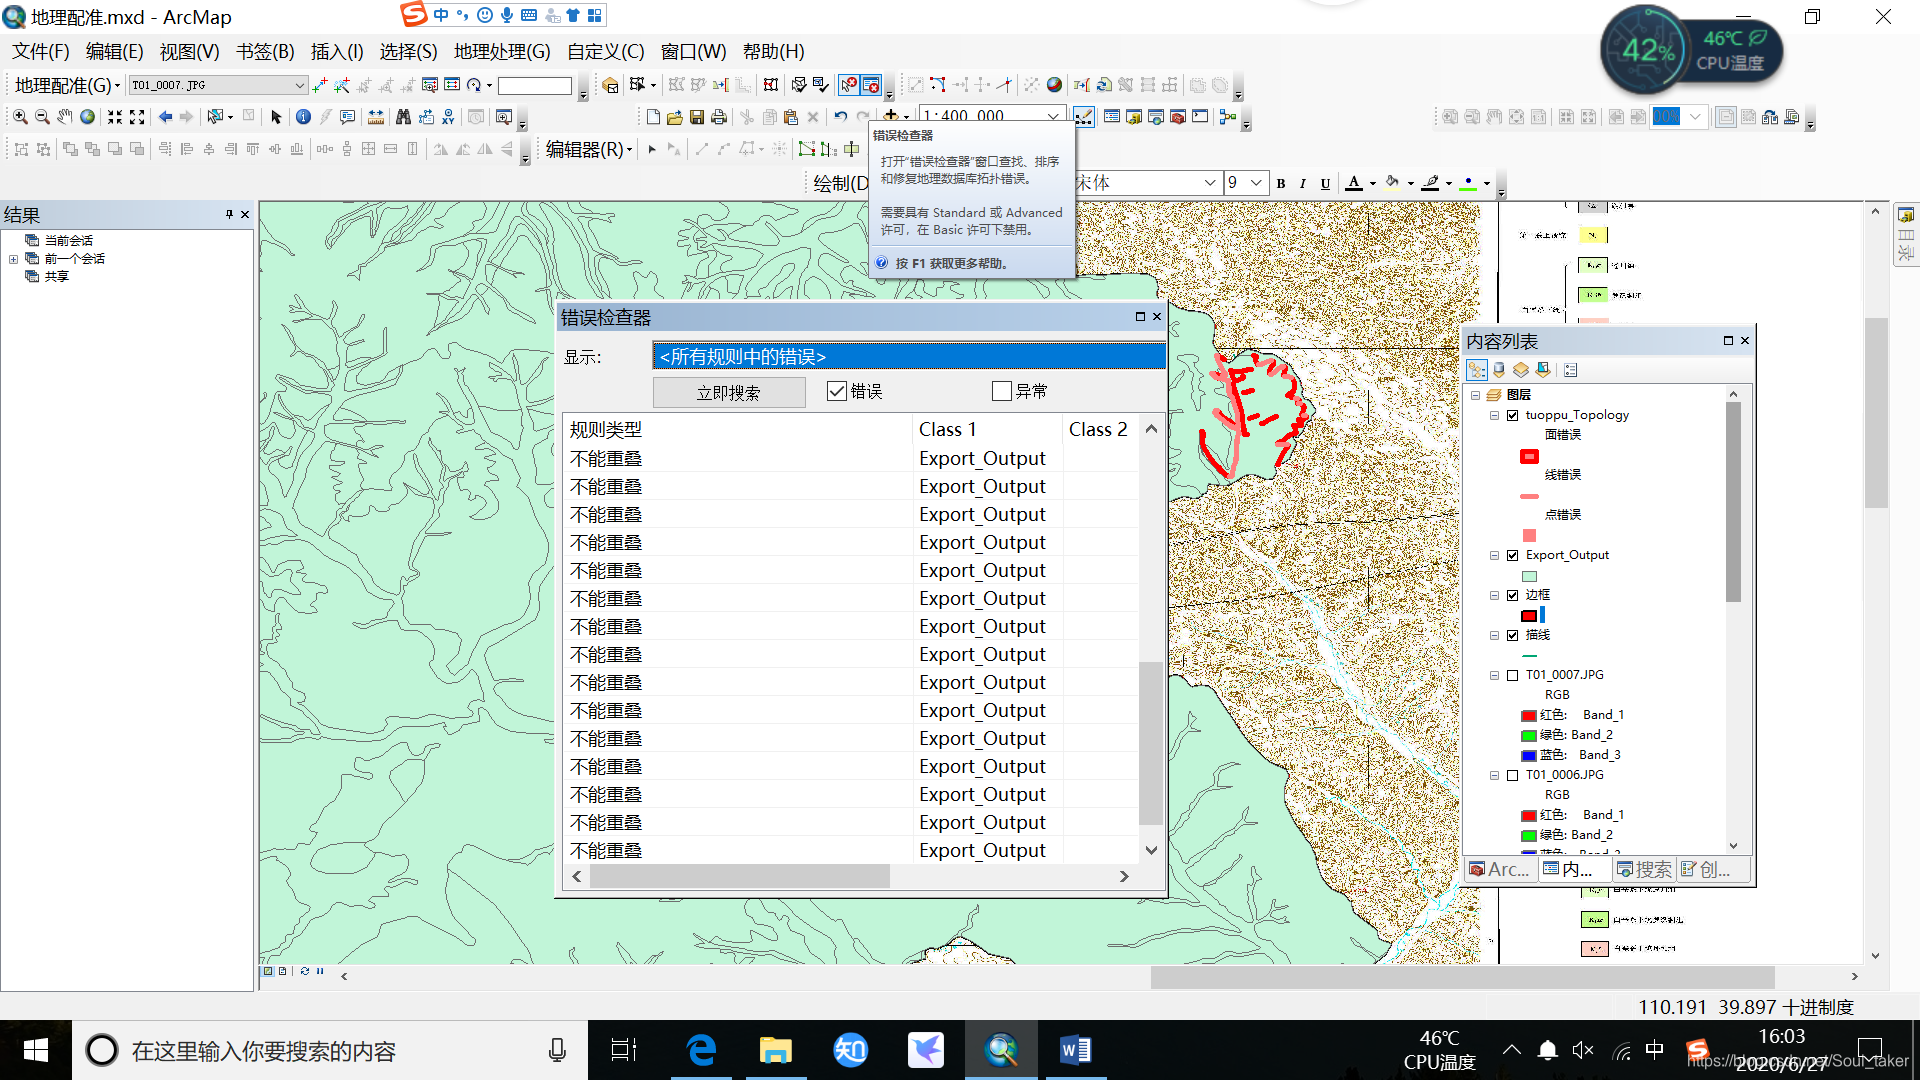Open the Catalog window icon
This screenshot has width=1920, height=1080.
pyautogui.click(x=1134, y=117)
